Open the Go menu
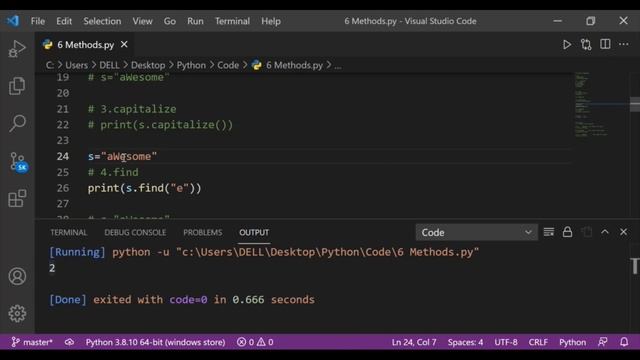Screen dimensions: 640x360 [x=170, y=21]
